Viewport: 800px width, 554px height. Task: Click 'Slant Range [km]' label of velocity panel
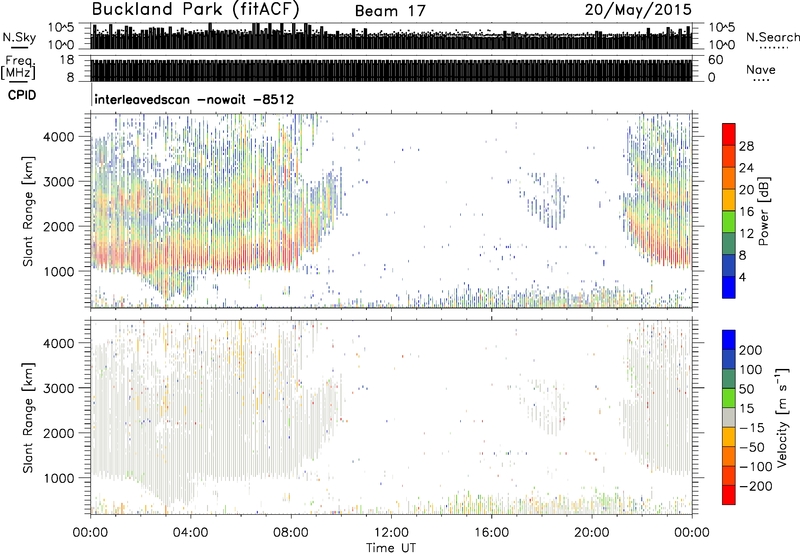coord(28,418)
